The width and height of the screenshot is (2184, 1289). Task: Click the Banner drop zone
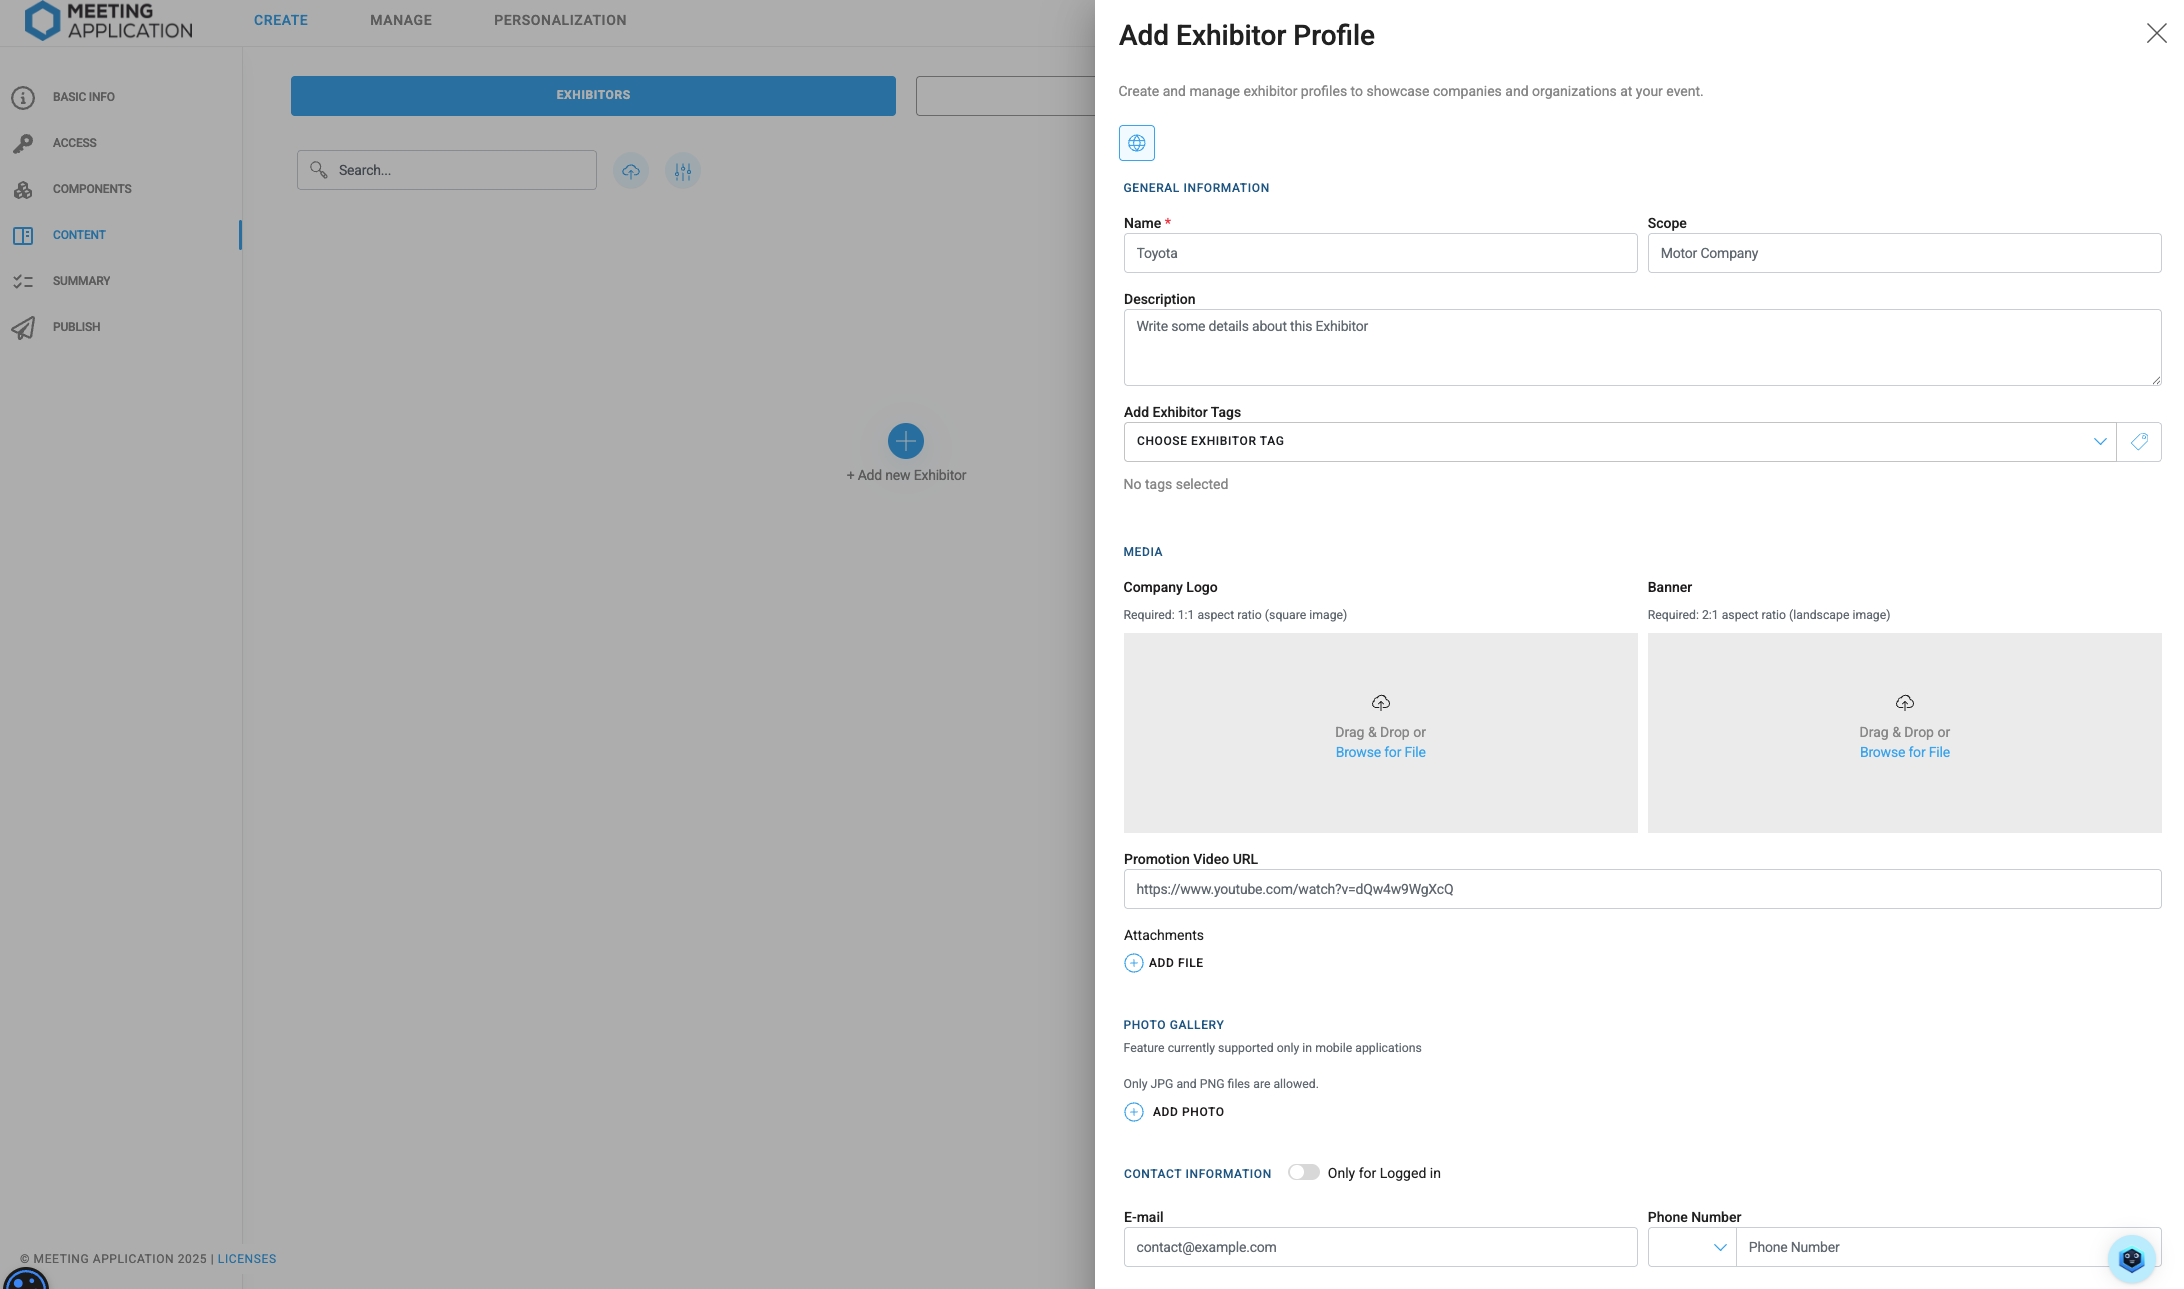(x=1904, y=733)
